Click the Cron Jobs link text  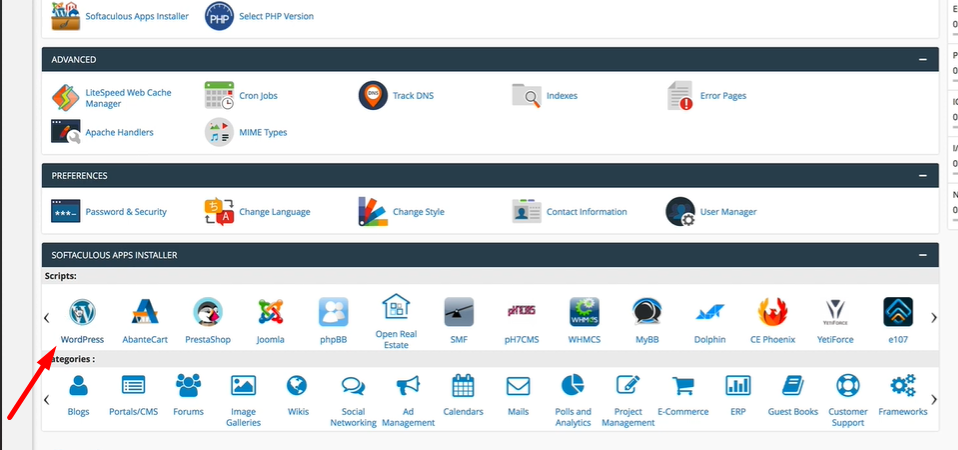click(258, 96)
